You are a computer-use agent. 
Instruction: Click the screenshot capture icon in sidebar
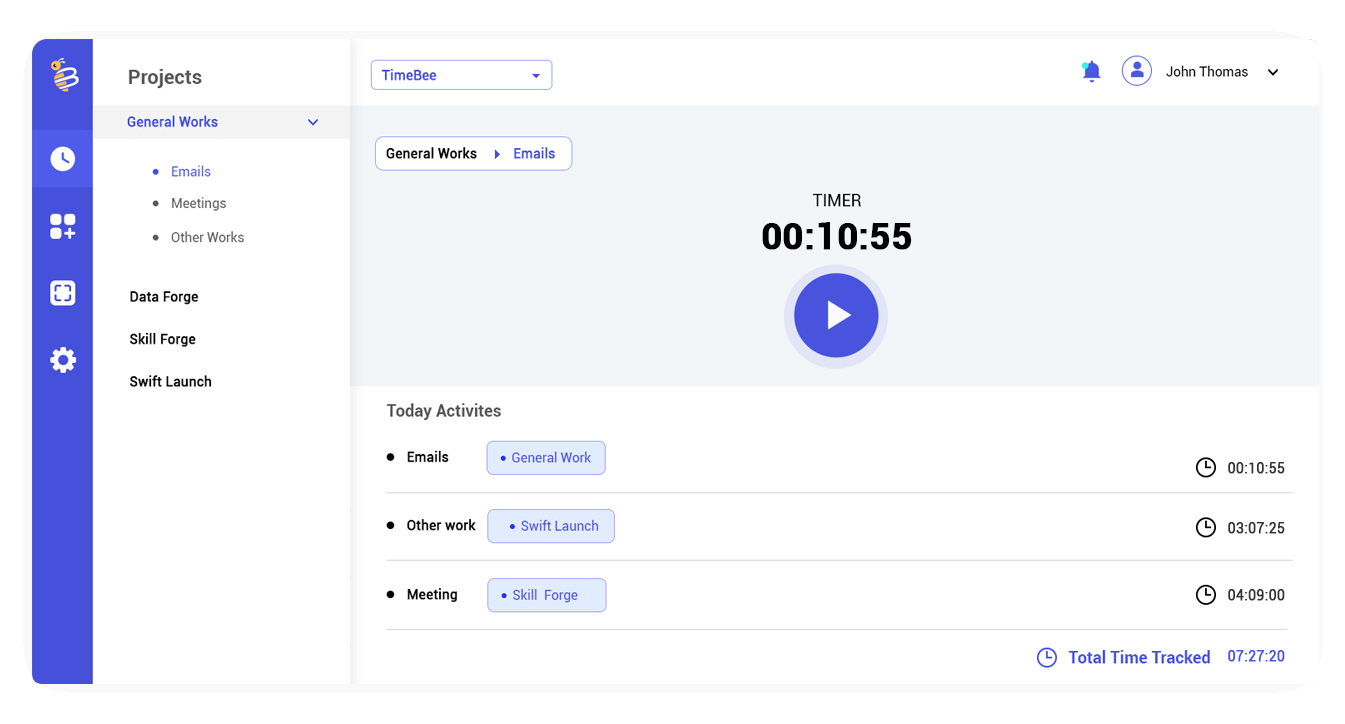pos(62,292)
